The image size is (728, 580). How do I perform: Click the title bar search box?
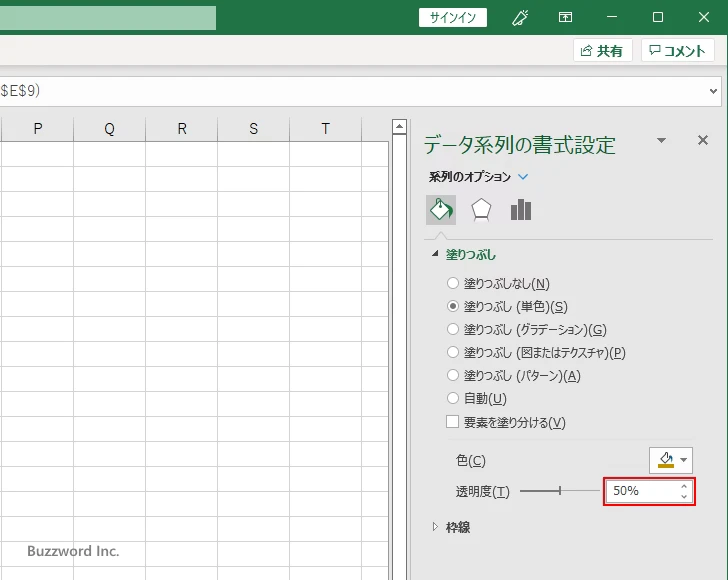(108, 18)
